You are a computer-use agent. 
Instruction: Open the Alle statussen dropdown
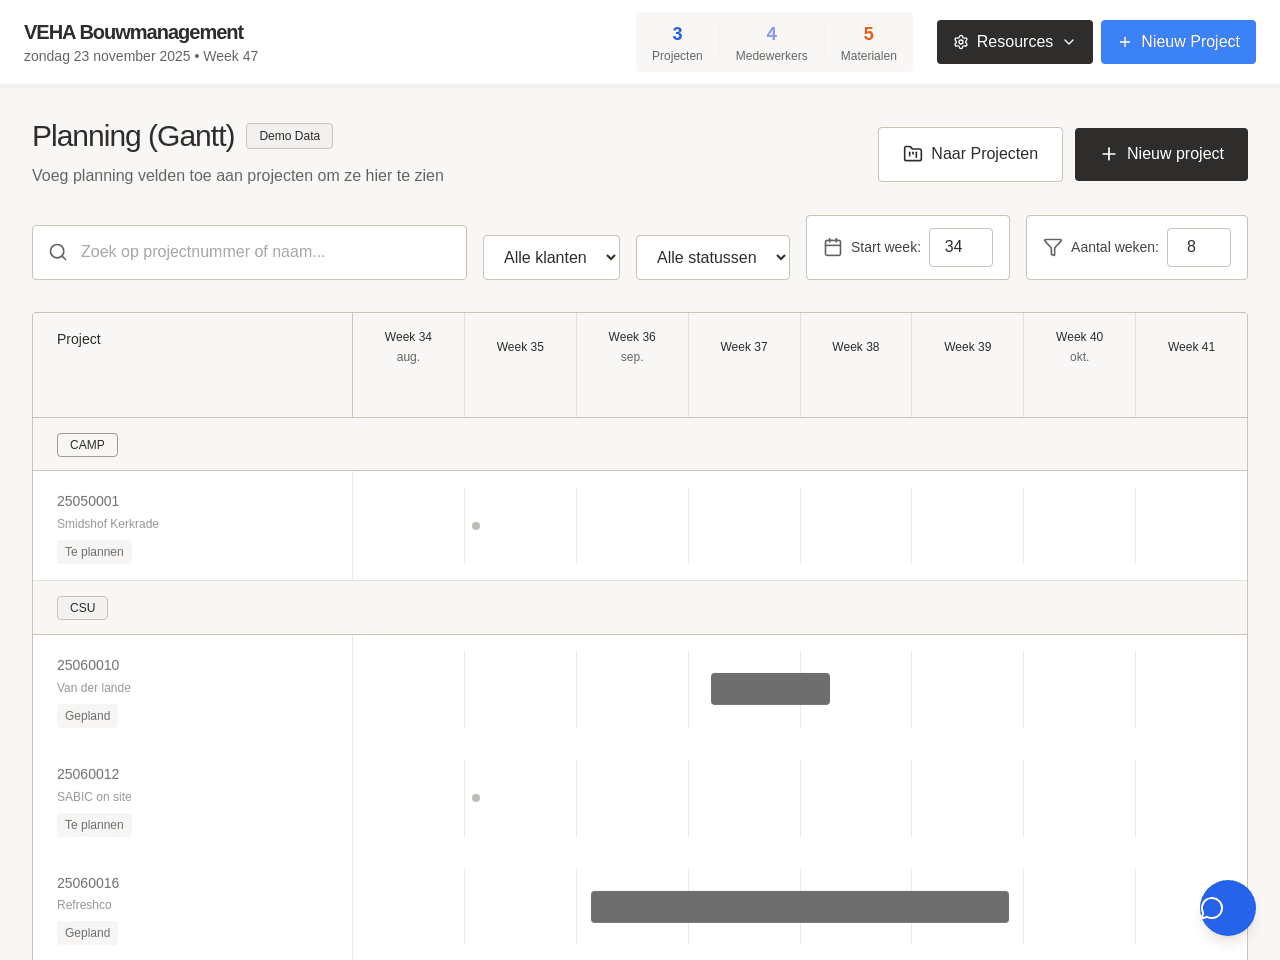click(713, 257)
